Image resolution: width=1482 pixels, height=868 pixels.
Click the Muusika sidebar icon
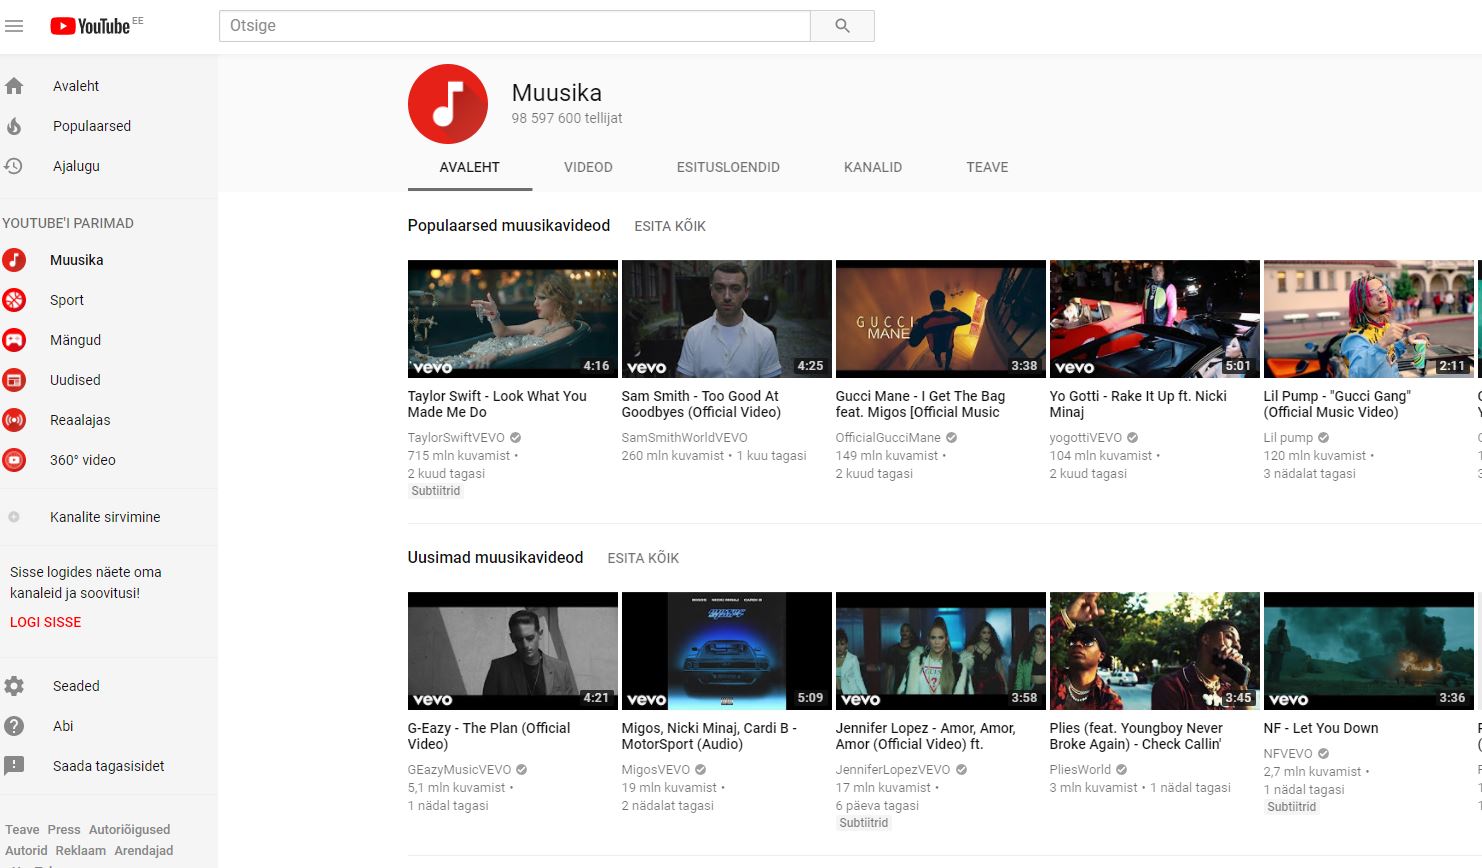coord(14,260)
